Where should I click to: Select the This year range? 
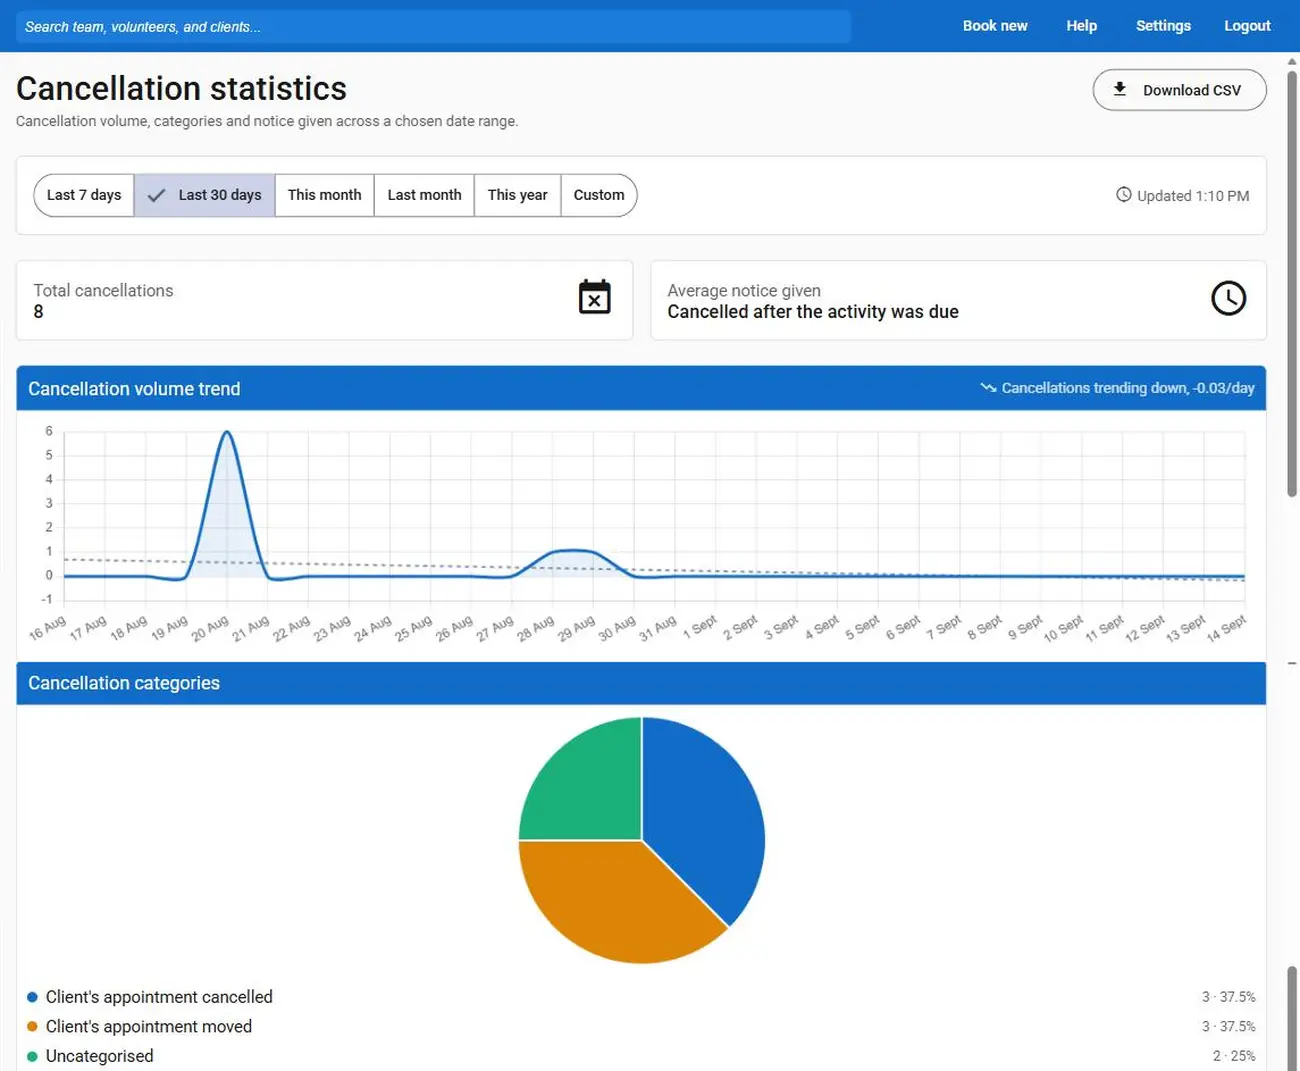[x=518, y=195]
